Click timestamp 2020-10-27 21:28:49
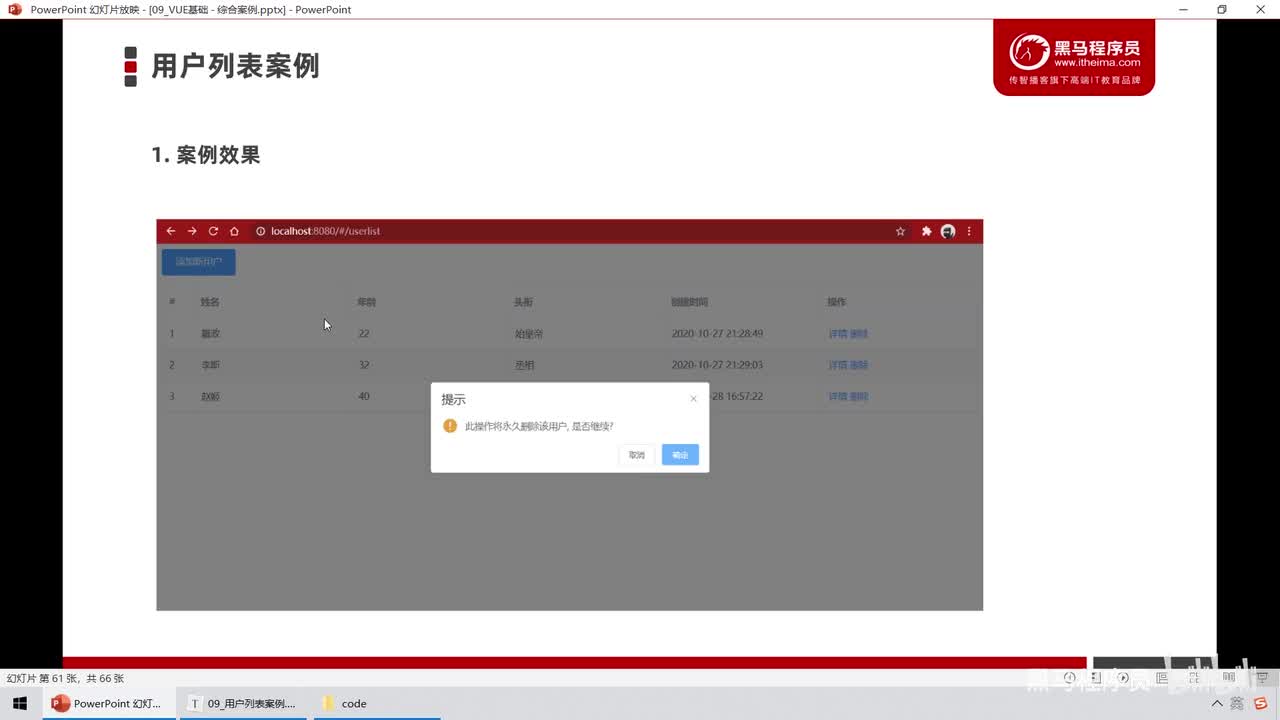This screenshot has height=720, width=1280. coord(717,334)
